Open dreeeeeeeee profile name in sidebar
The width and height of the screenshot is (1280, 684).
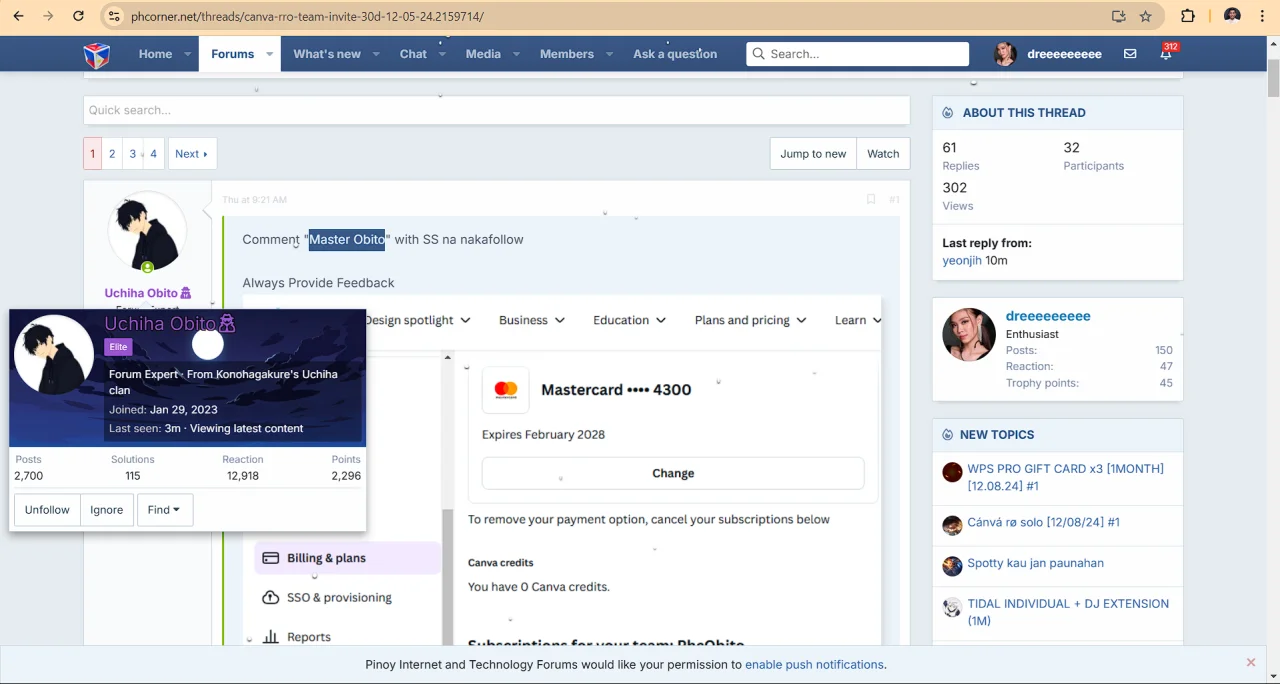1048,316
